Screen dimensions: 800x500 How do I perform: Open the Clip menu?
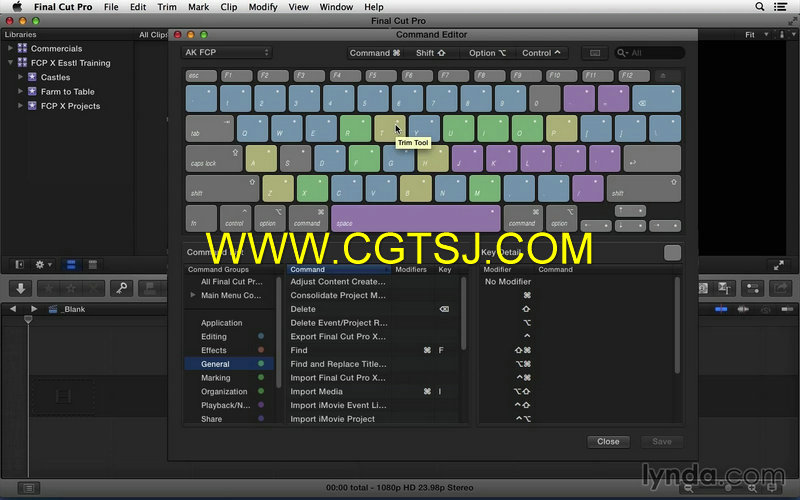coord(229,7)
